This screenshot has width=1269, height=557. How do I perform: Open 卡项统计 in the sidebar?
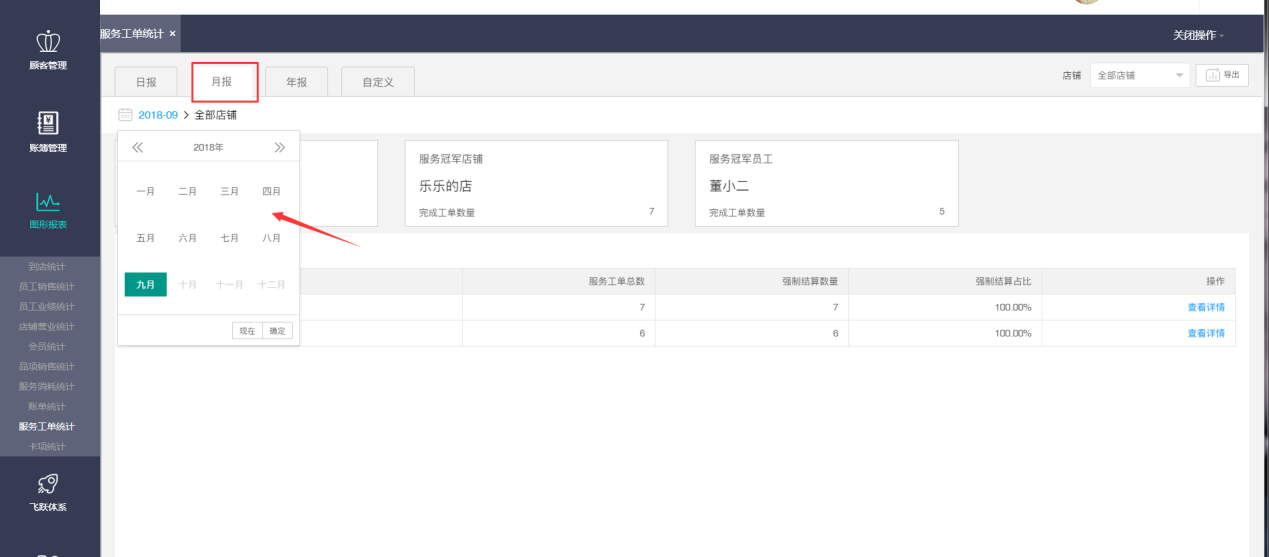47,446
